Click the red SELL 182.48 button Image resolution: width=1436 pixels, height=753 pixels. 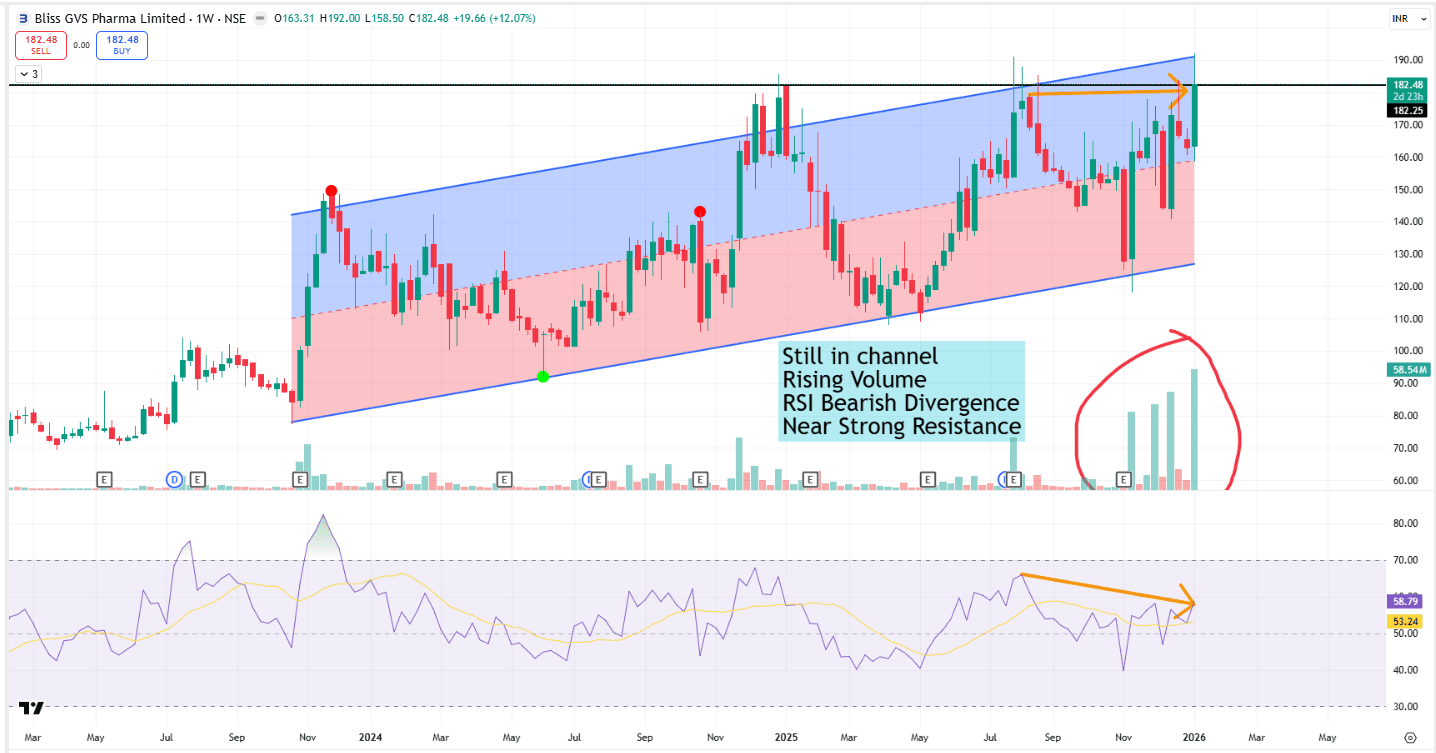(x=39, y=45)
